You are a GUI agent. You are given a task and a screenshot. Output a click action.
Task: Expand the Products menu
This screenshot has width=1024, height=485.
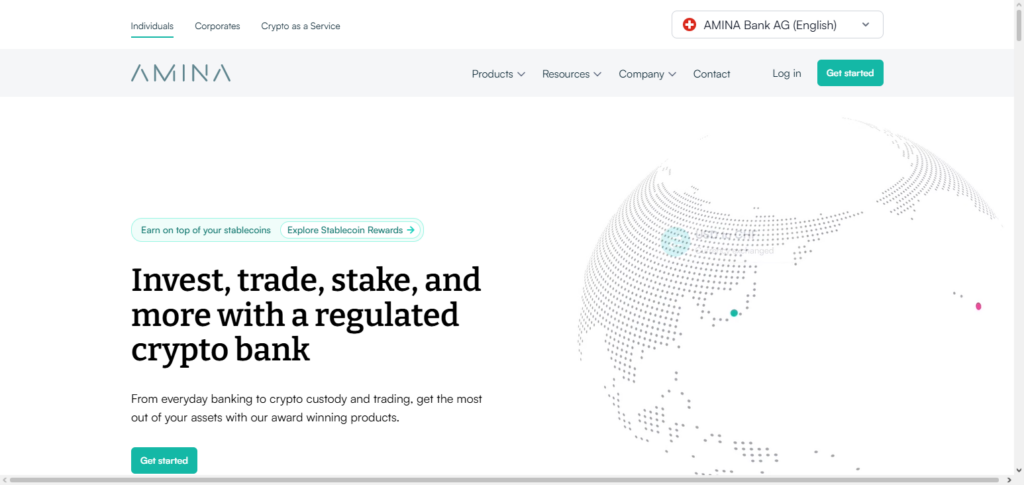498,74
